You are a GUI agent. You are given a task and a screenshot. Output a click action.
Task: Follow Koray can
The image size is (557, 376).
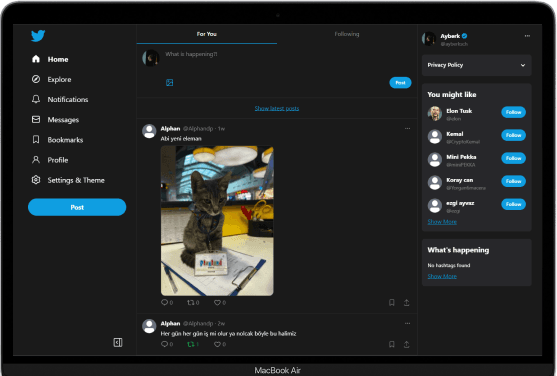pyautogui.click(x=513, y=181)
